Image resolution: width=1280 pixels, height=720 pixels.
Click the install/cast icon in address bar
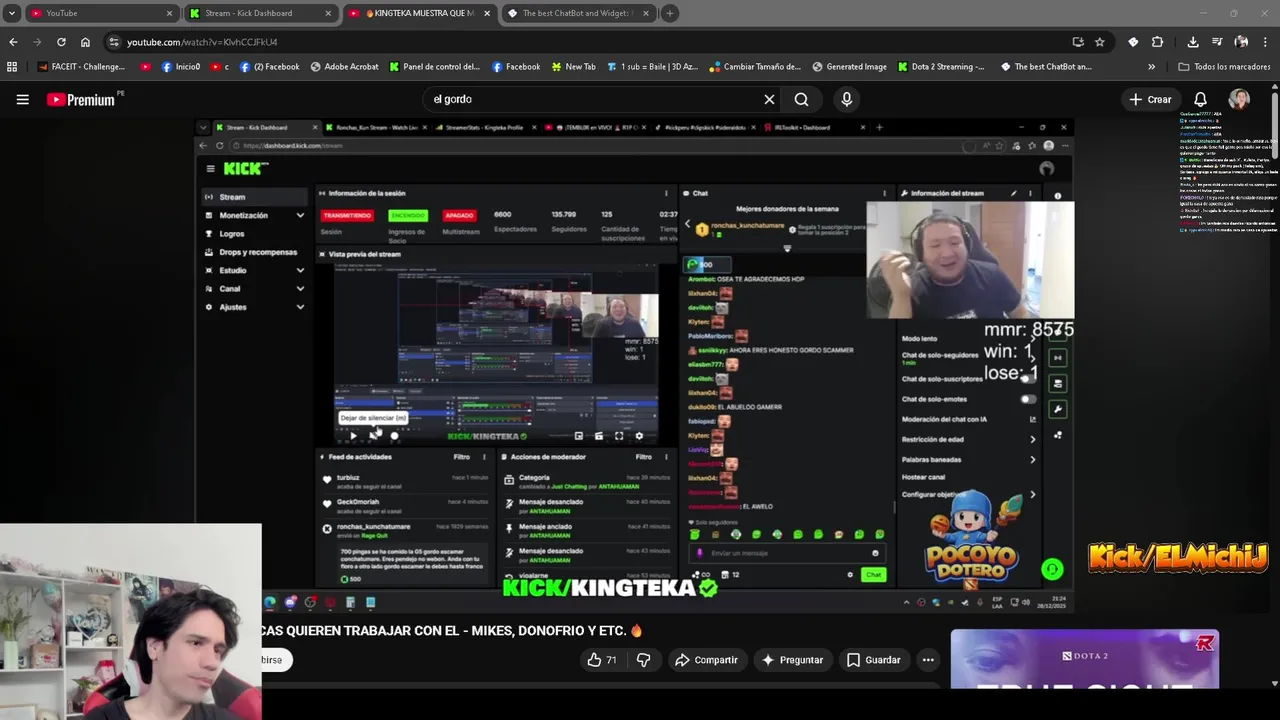(x=1078, y=42)
